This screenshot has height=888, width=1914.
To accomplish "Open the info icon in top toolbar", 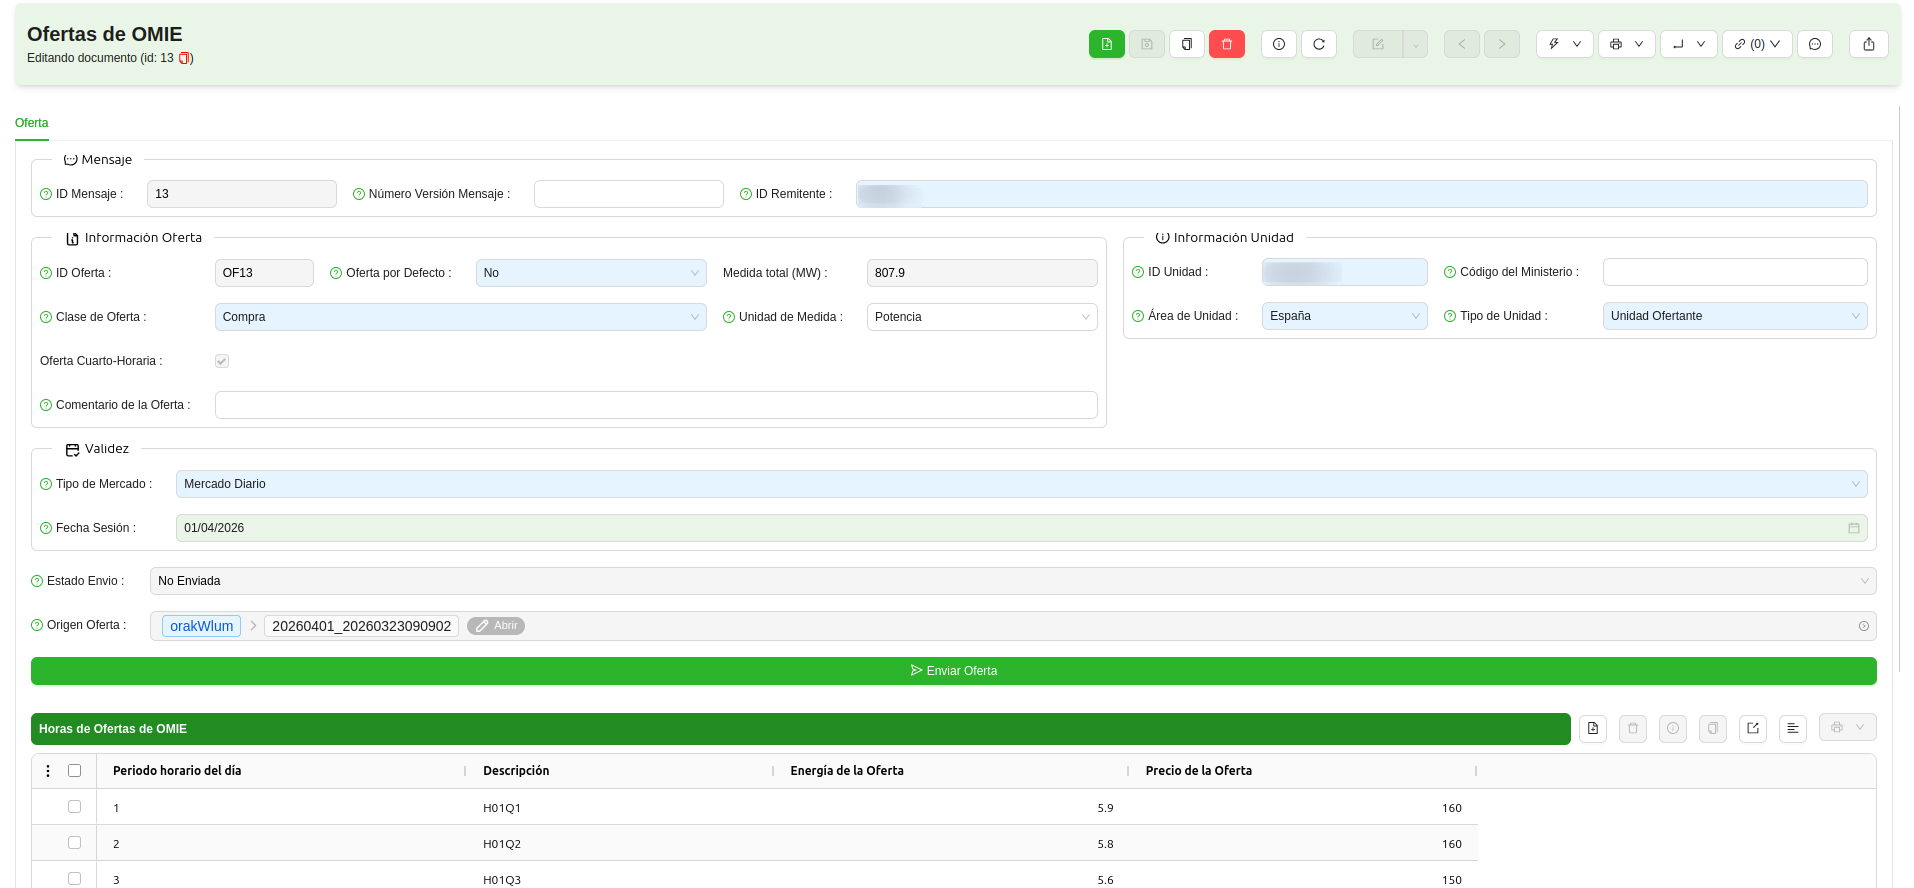I will 1278,44.
